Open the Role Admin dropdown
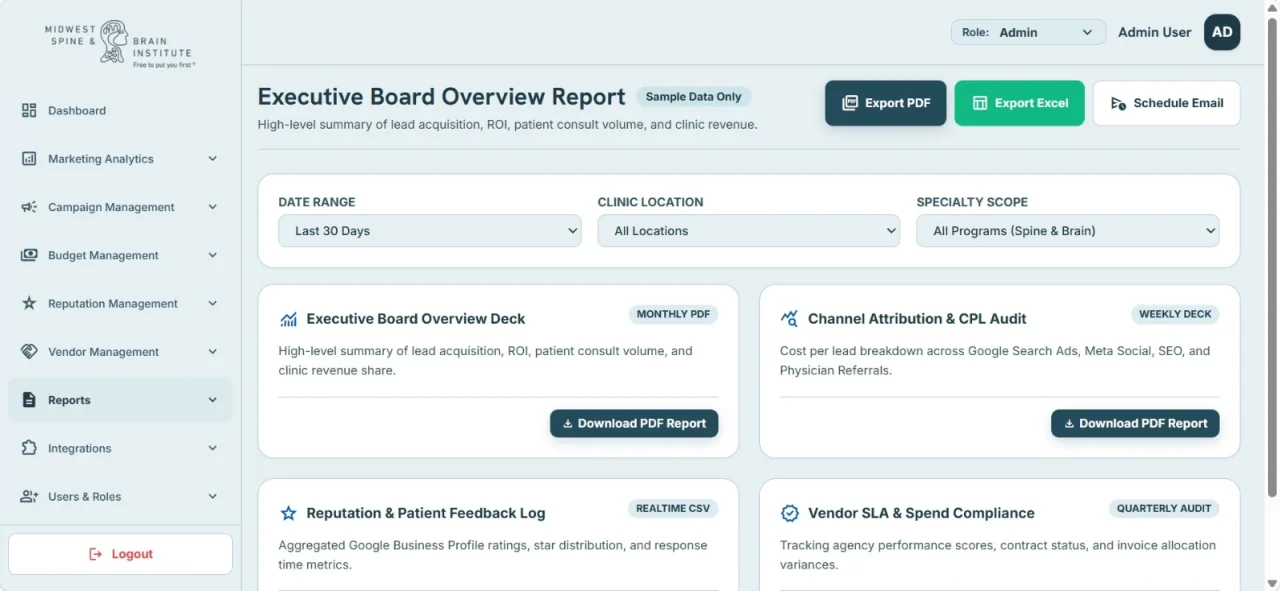The image size is (1280, 591). pos(1028,32)
